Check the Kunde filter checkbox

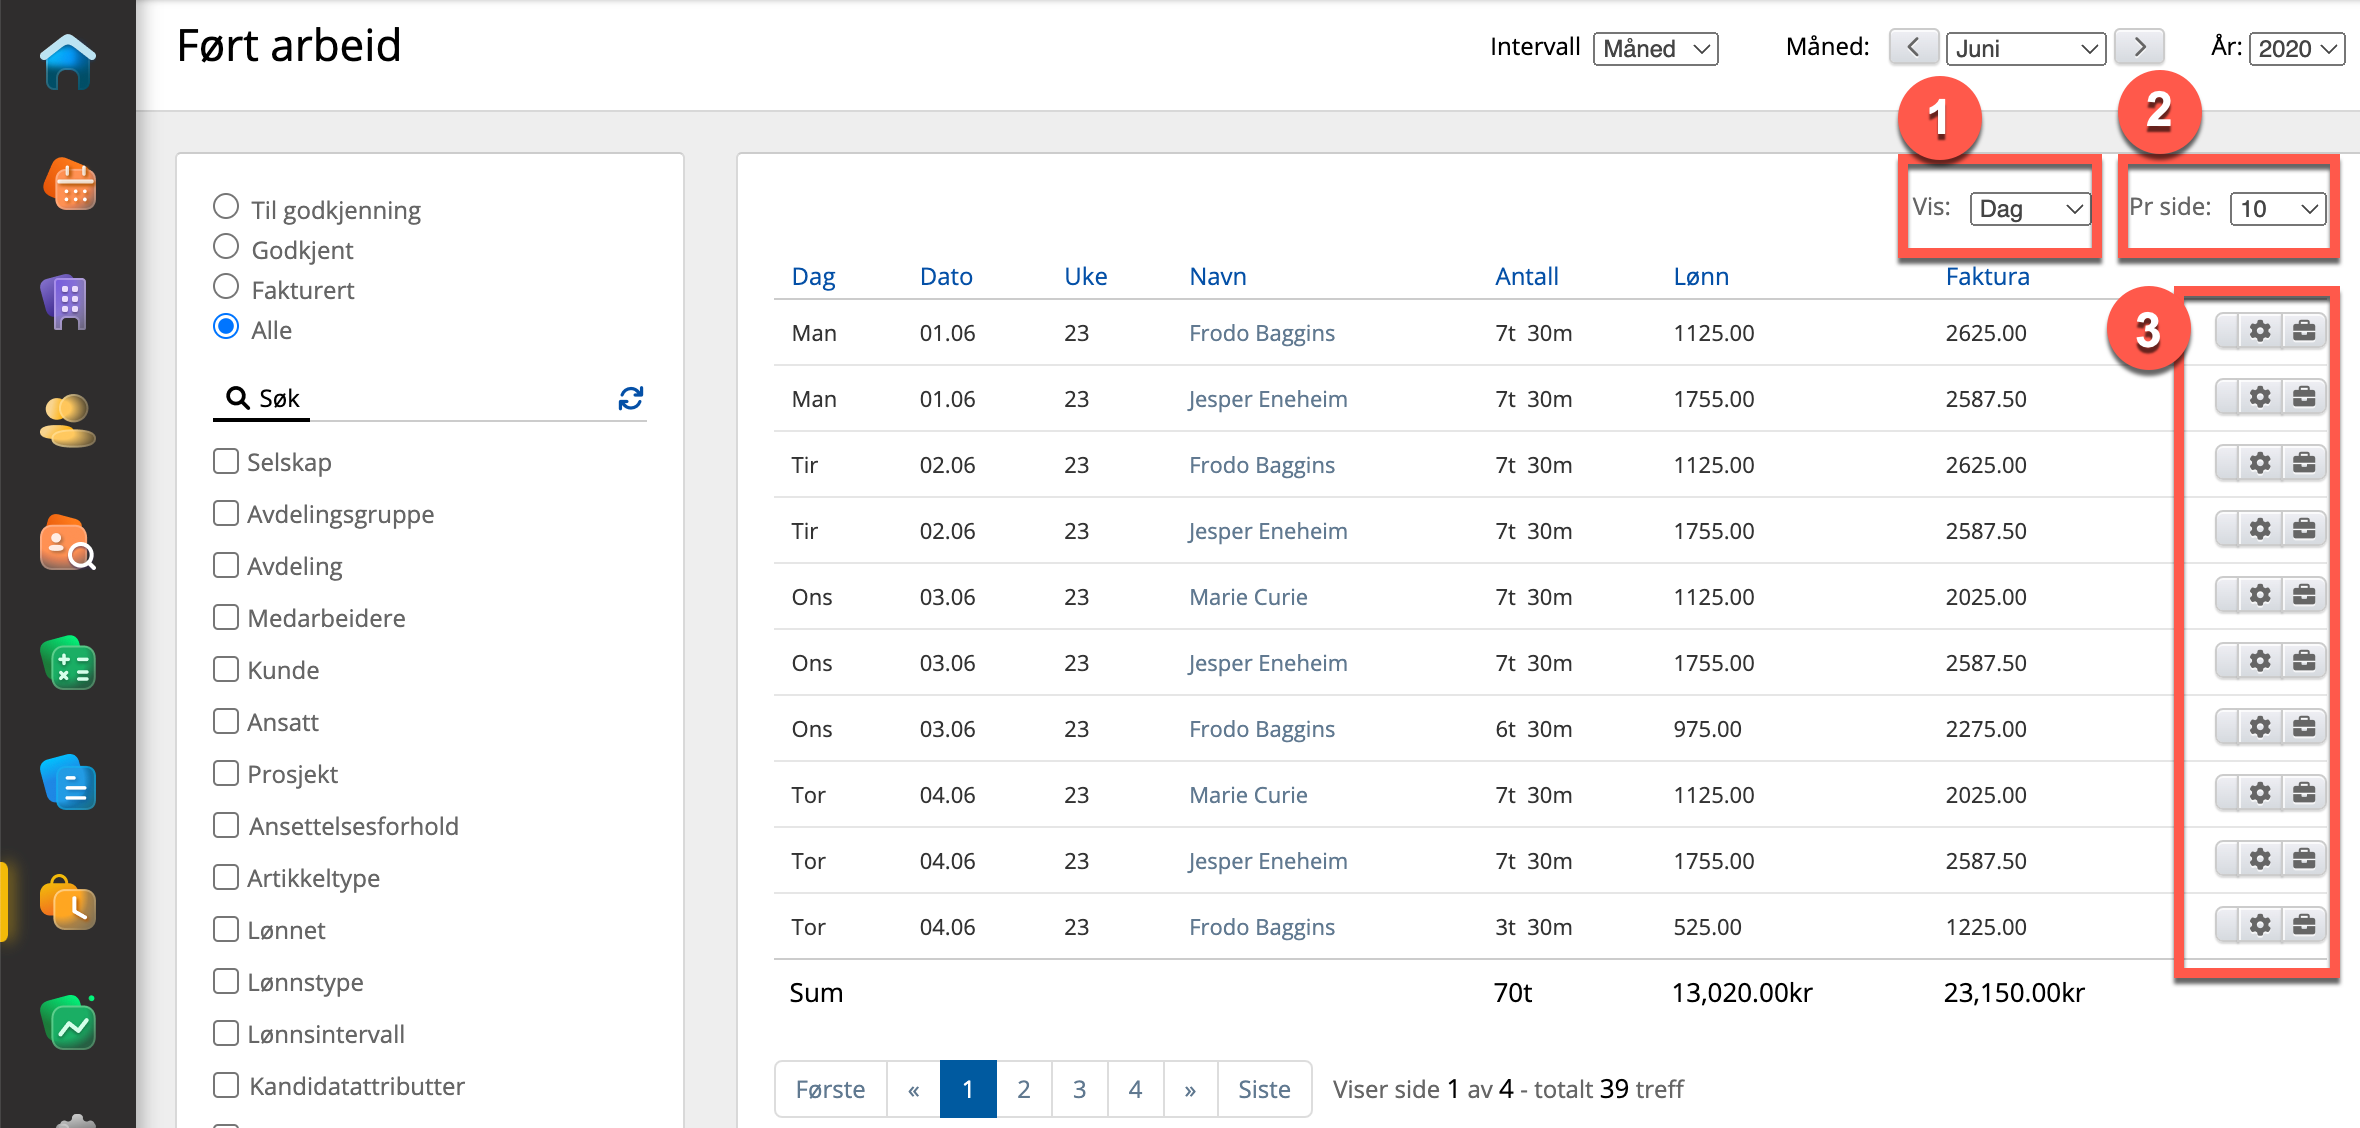226,669
